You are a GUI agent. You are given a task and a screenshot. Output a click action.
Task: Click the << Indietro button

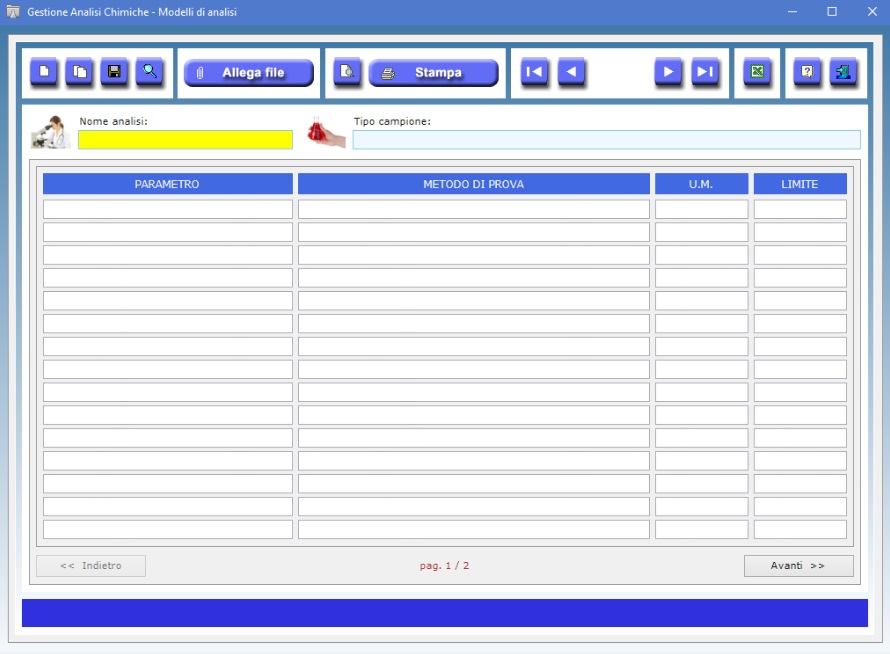(x=91, y=565)
